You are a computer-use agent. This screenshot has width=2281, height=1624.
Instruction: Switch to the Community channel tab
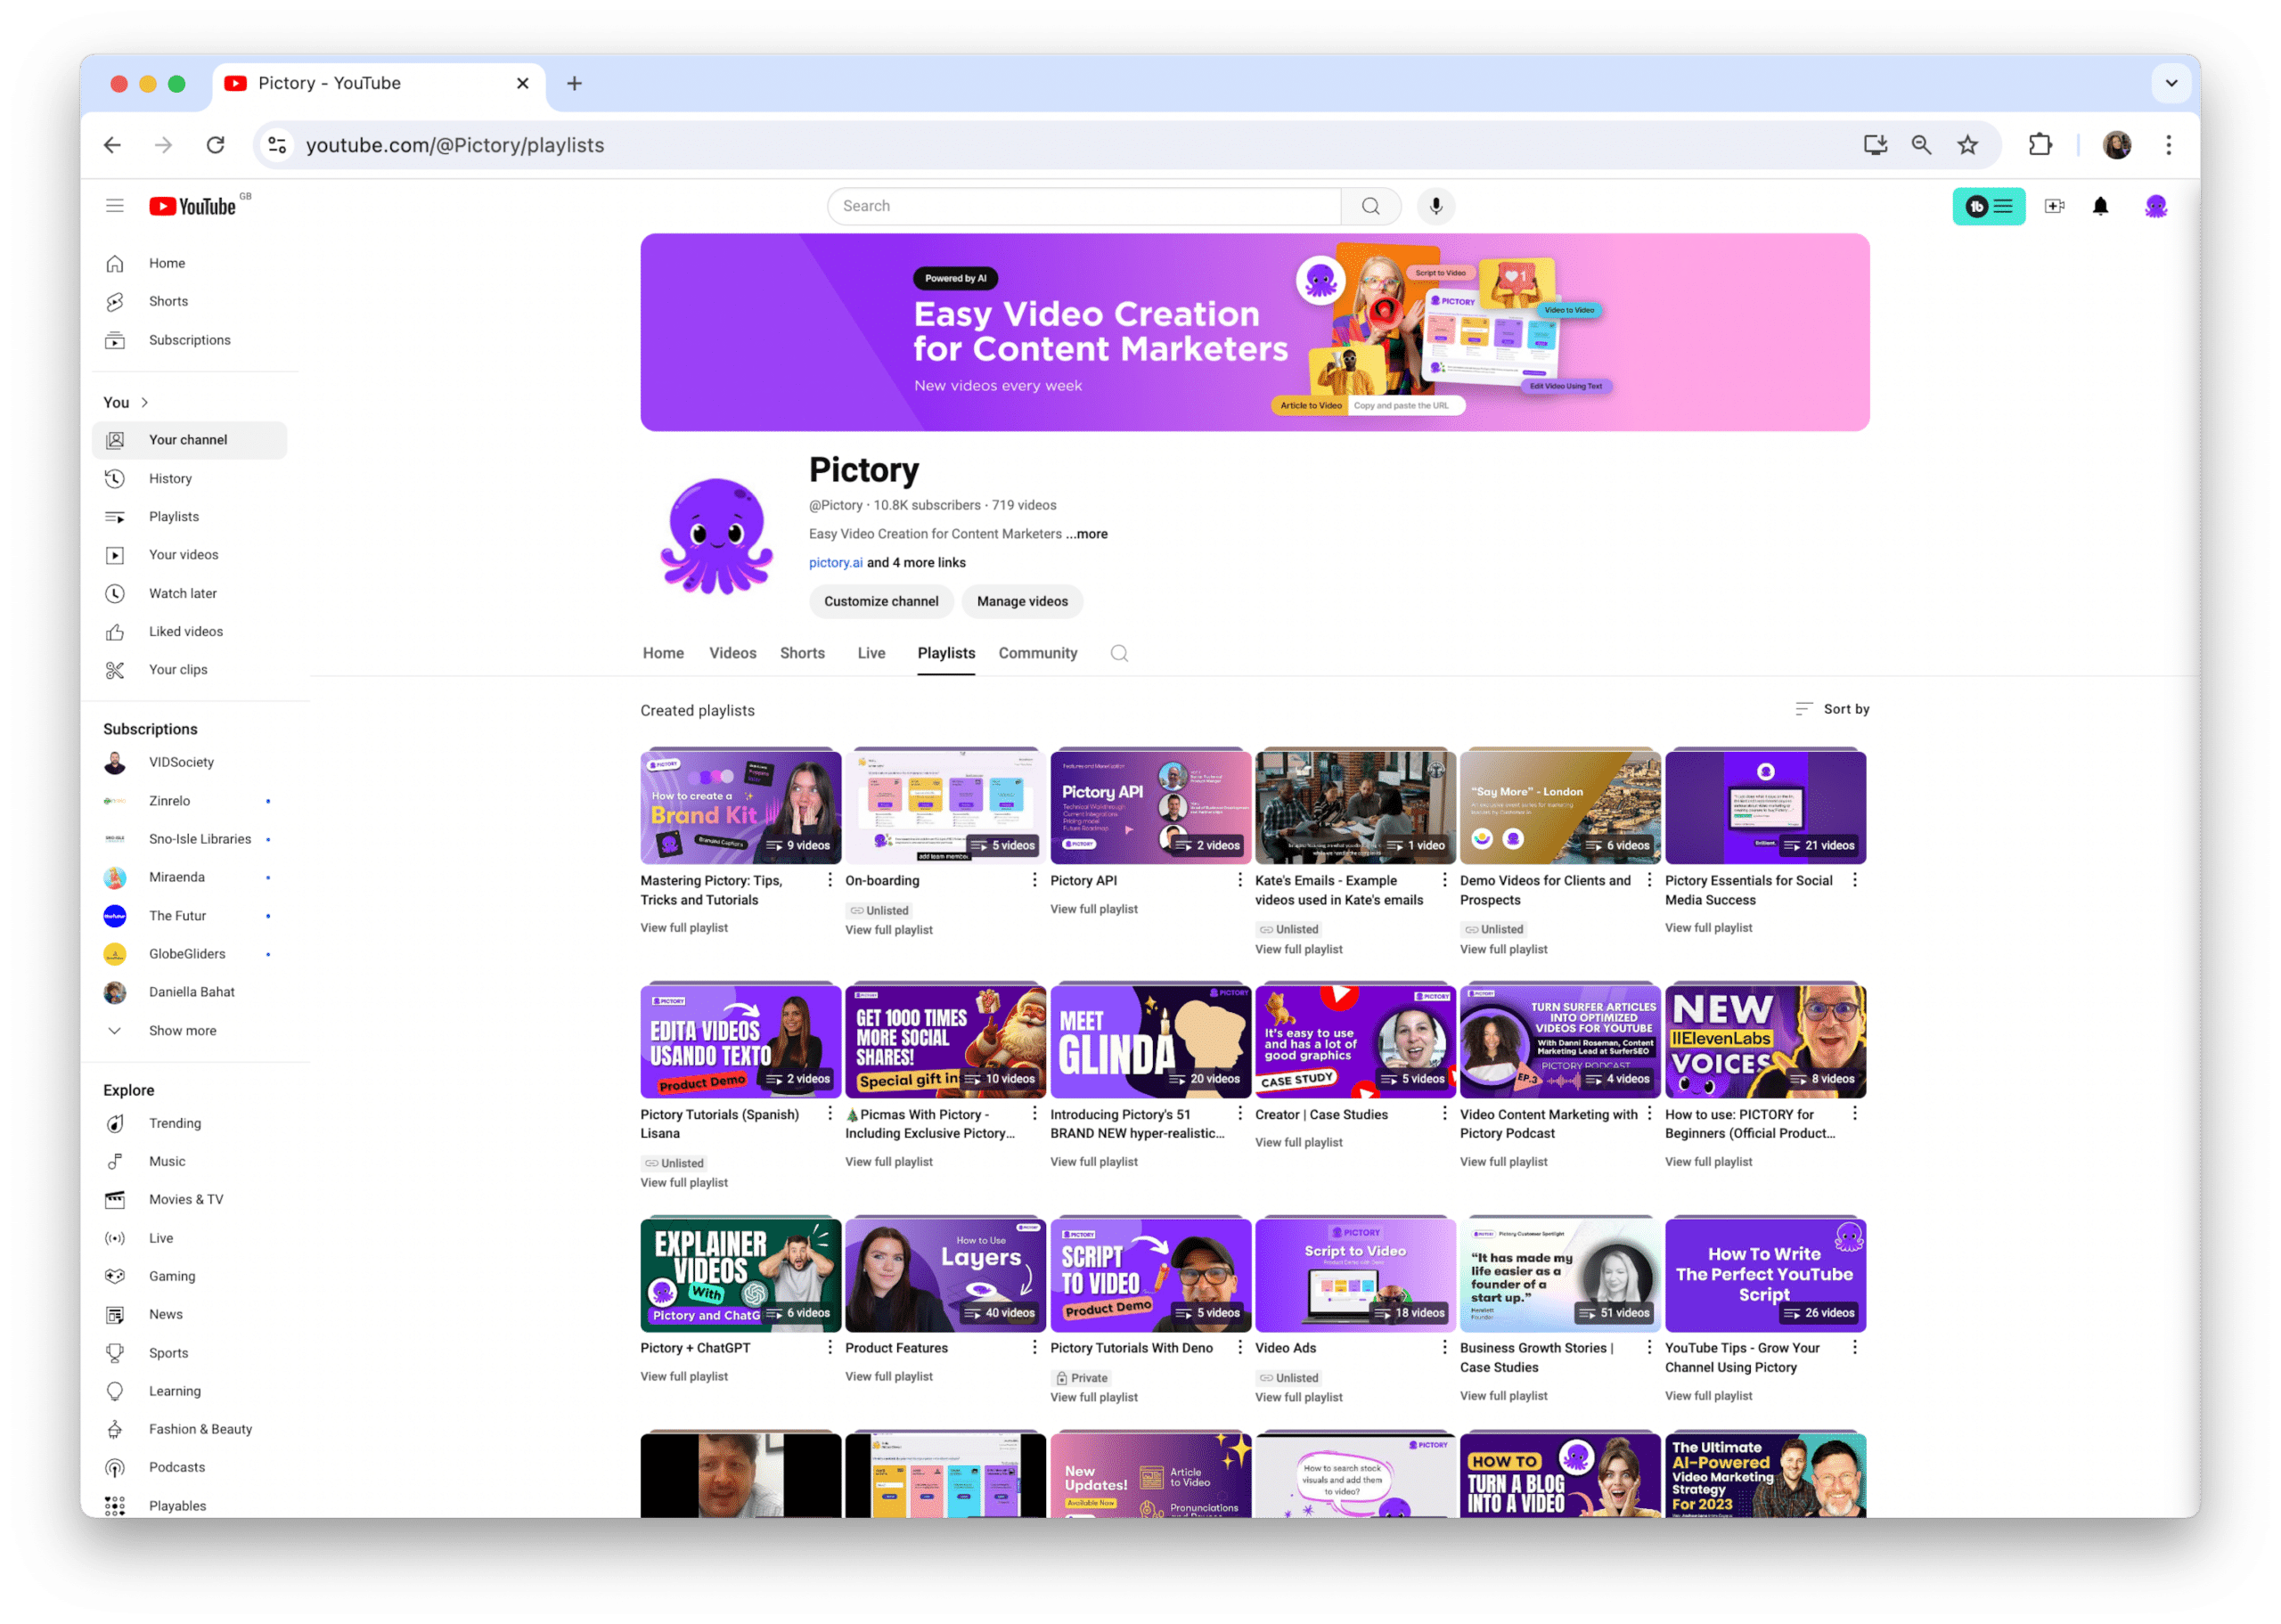click(1038, 653)
